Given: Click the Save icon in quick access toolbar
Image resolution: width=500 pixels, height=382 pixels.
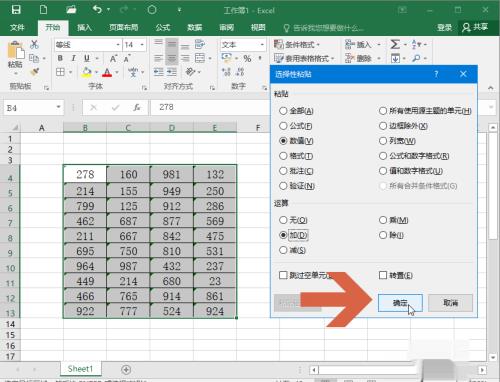Looking at the screenshot, I should click(x=16, y=10).
